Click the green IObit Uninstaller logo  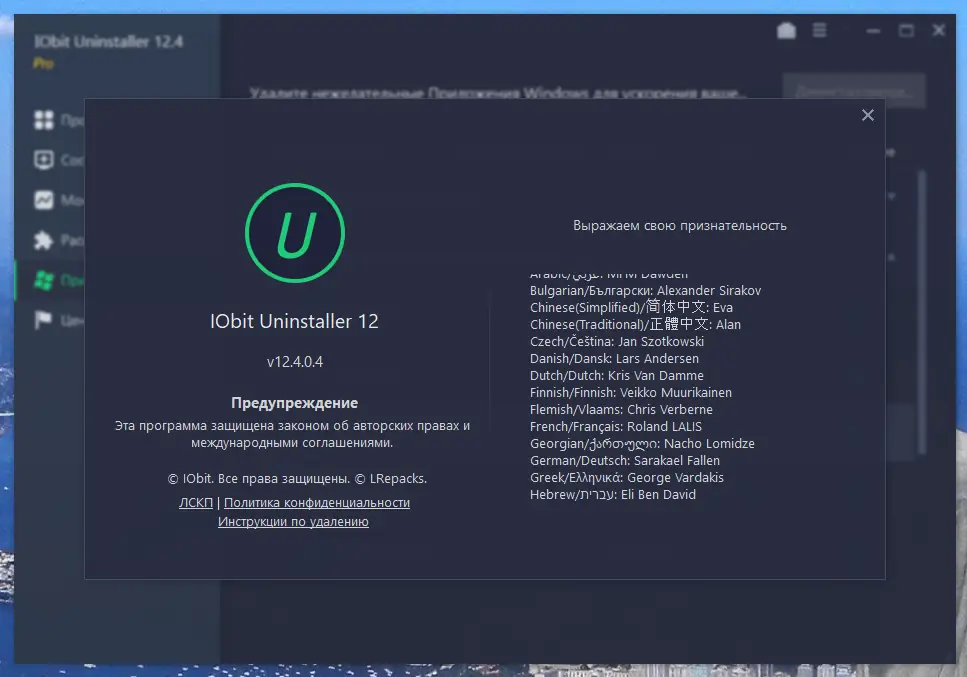click(295, 233)
